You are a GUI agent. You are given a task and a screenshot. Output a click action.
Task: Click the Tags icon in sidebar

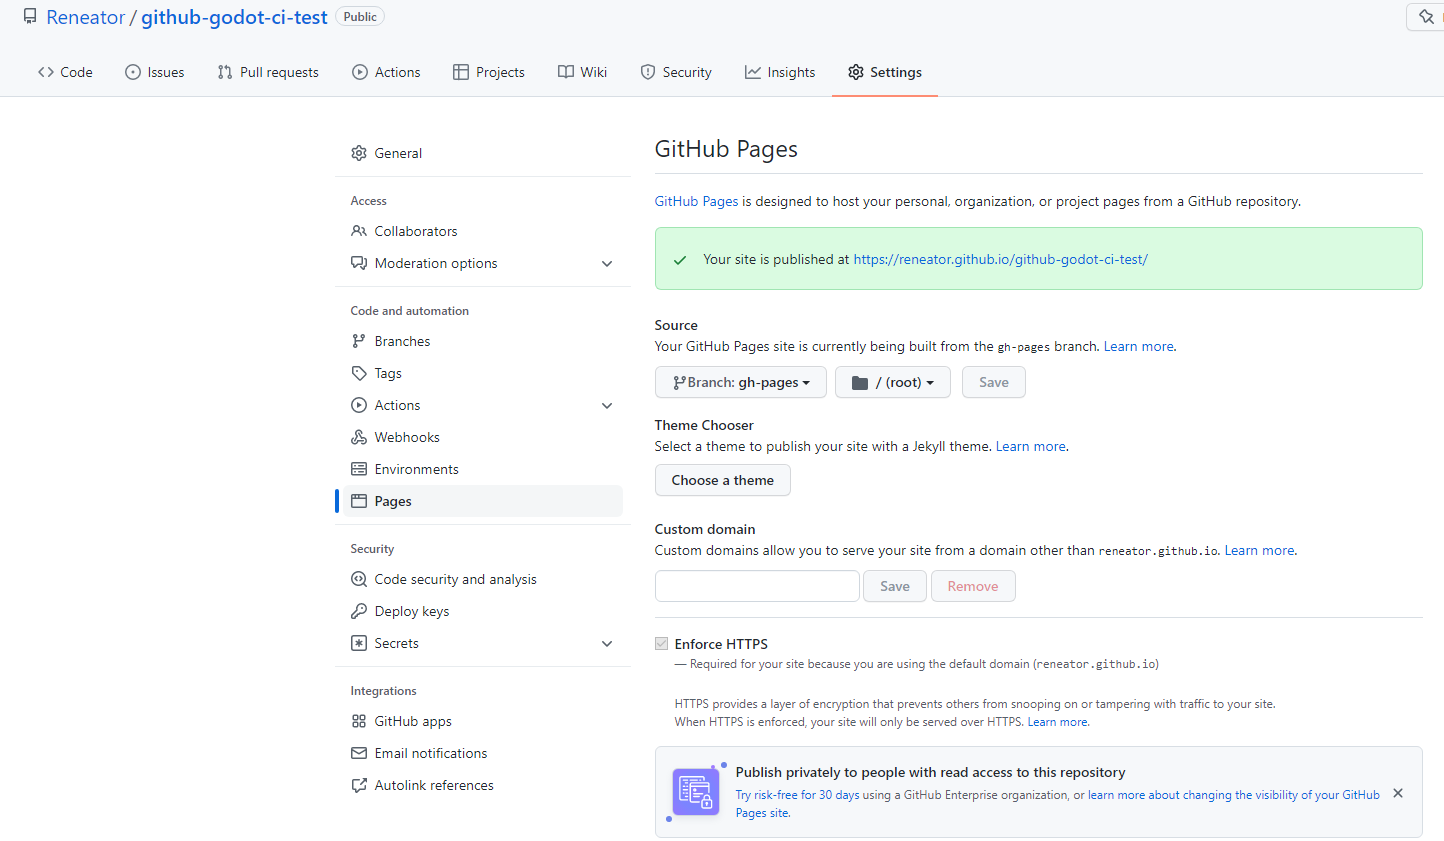pyautogui.click(x=359, y=373)
